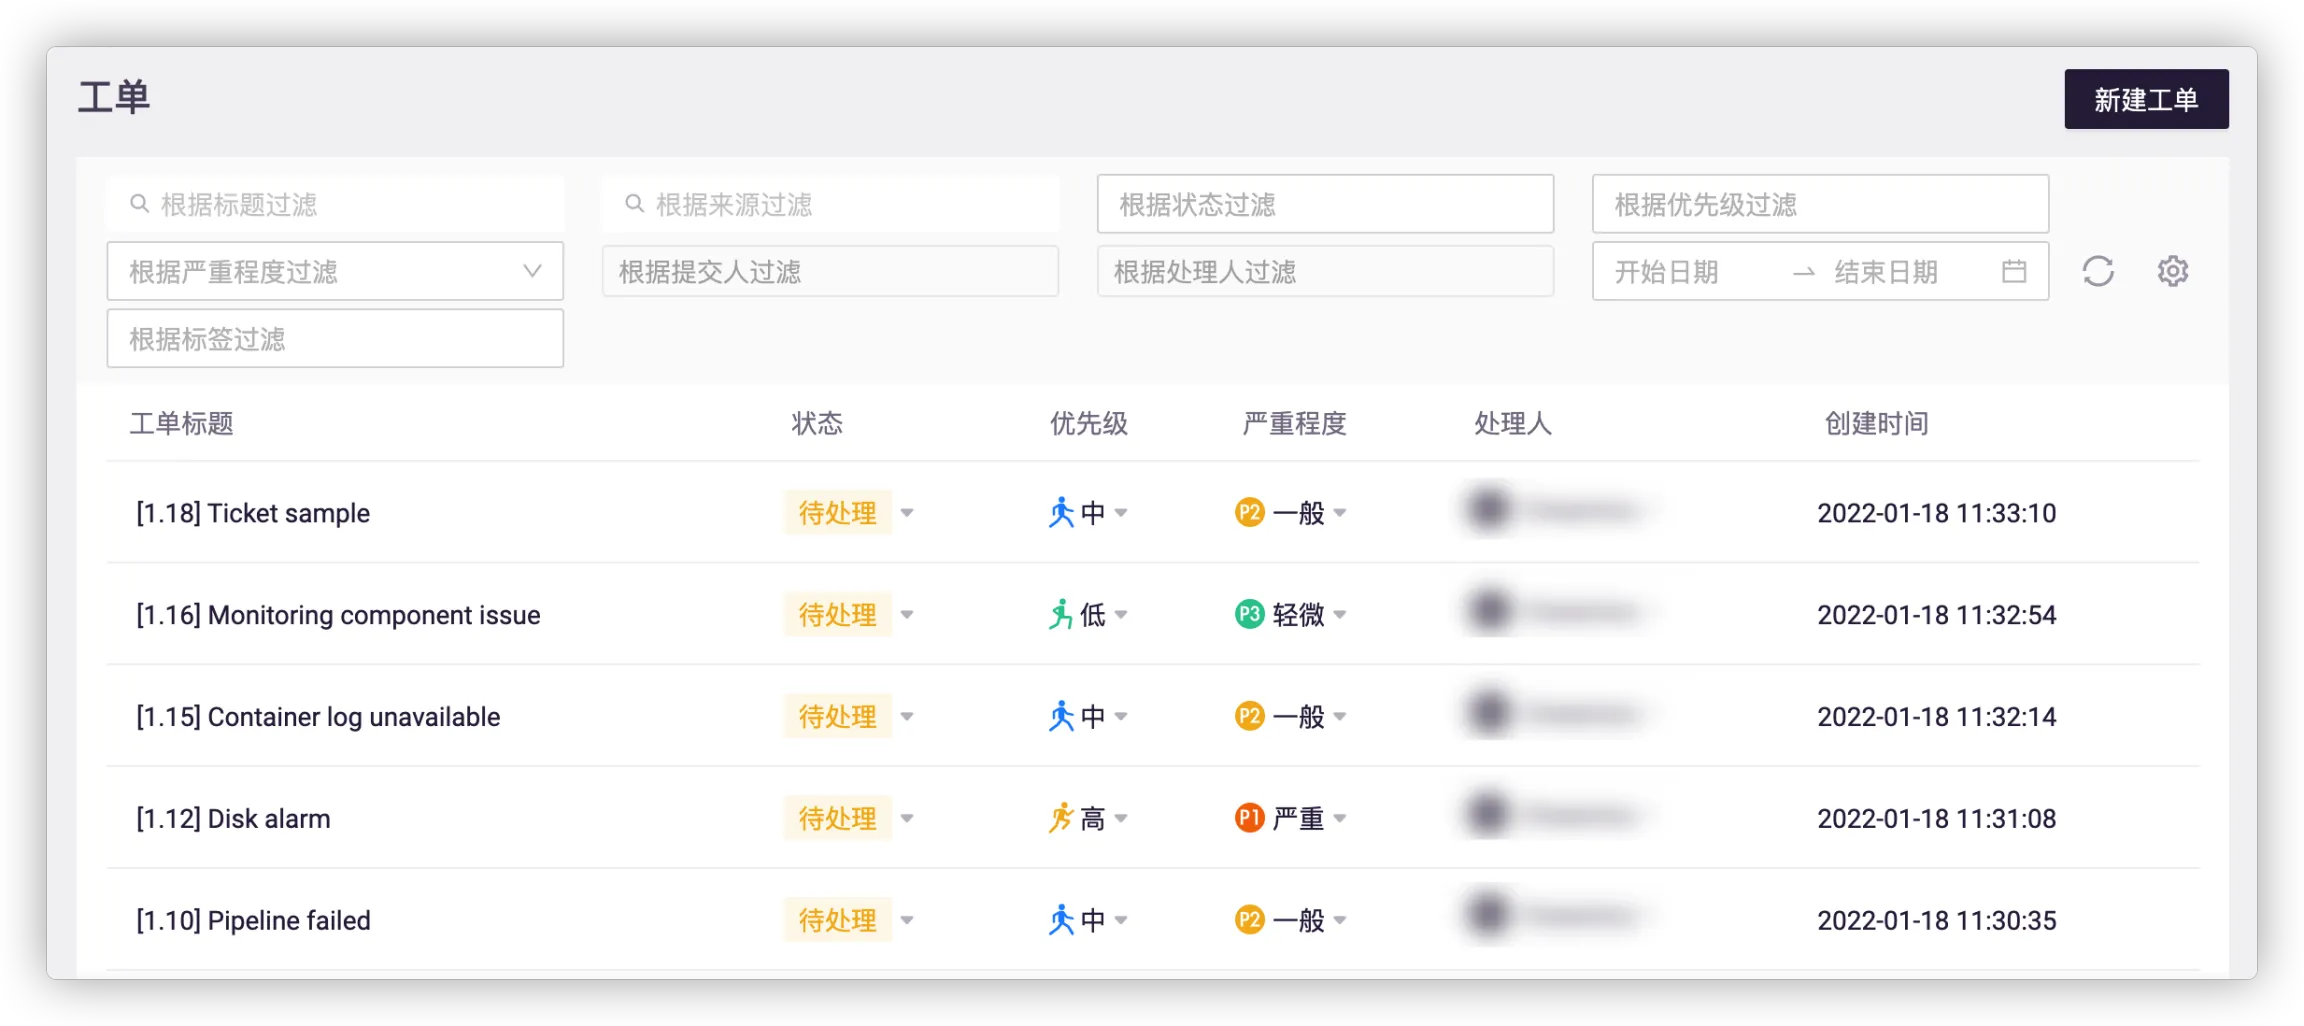Open the status filter select box
This screenshot has width=2304, height=1026.
click(1324, 204)
